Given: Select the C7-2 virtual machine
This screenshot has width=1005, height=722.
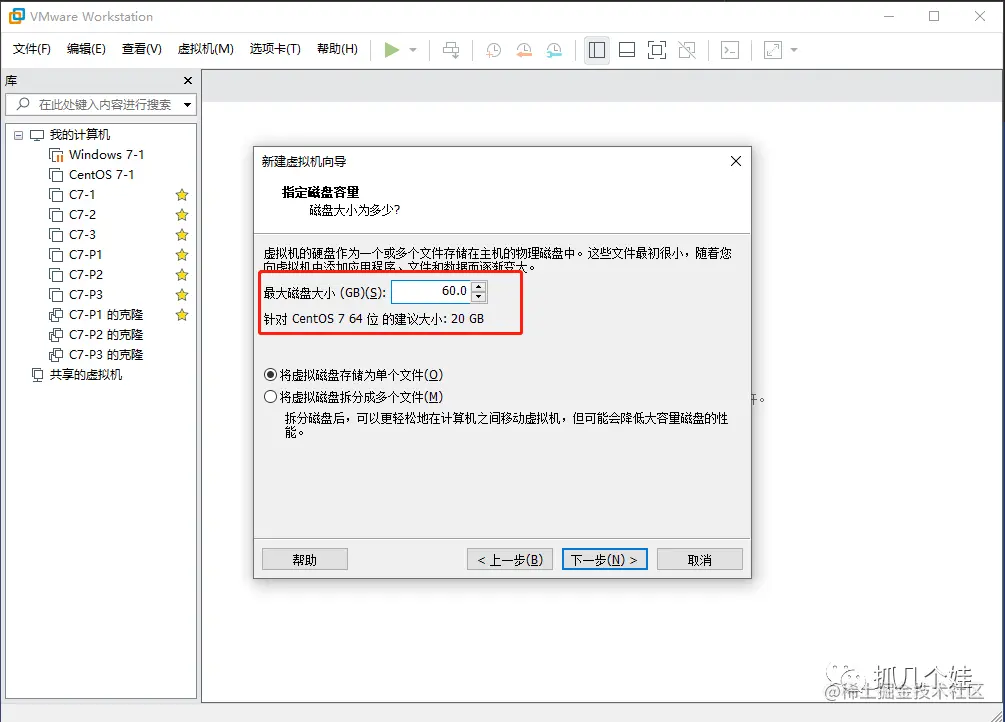Looking at the screenshot, I should click(x=83, y=214).
